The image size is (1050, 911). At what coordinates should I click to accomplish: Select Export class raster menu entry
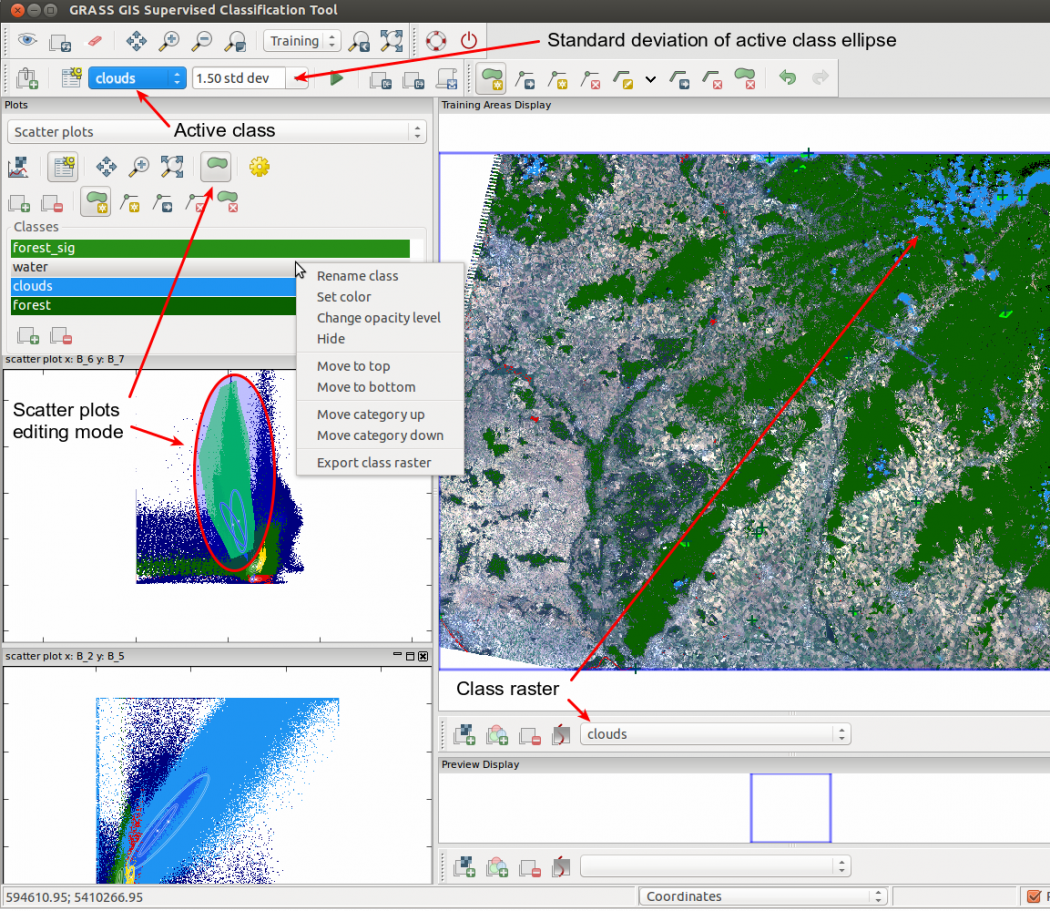point(374,463)
